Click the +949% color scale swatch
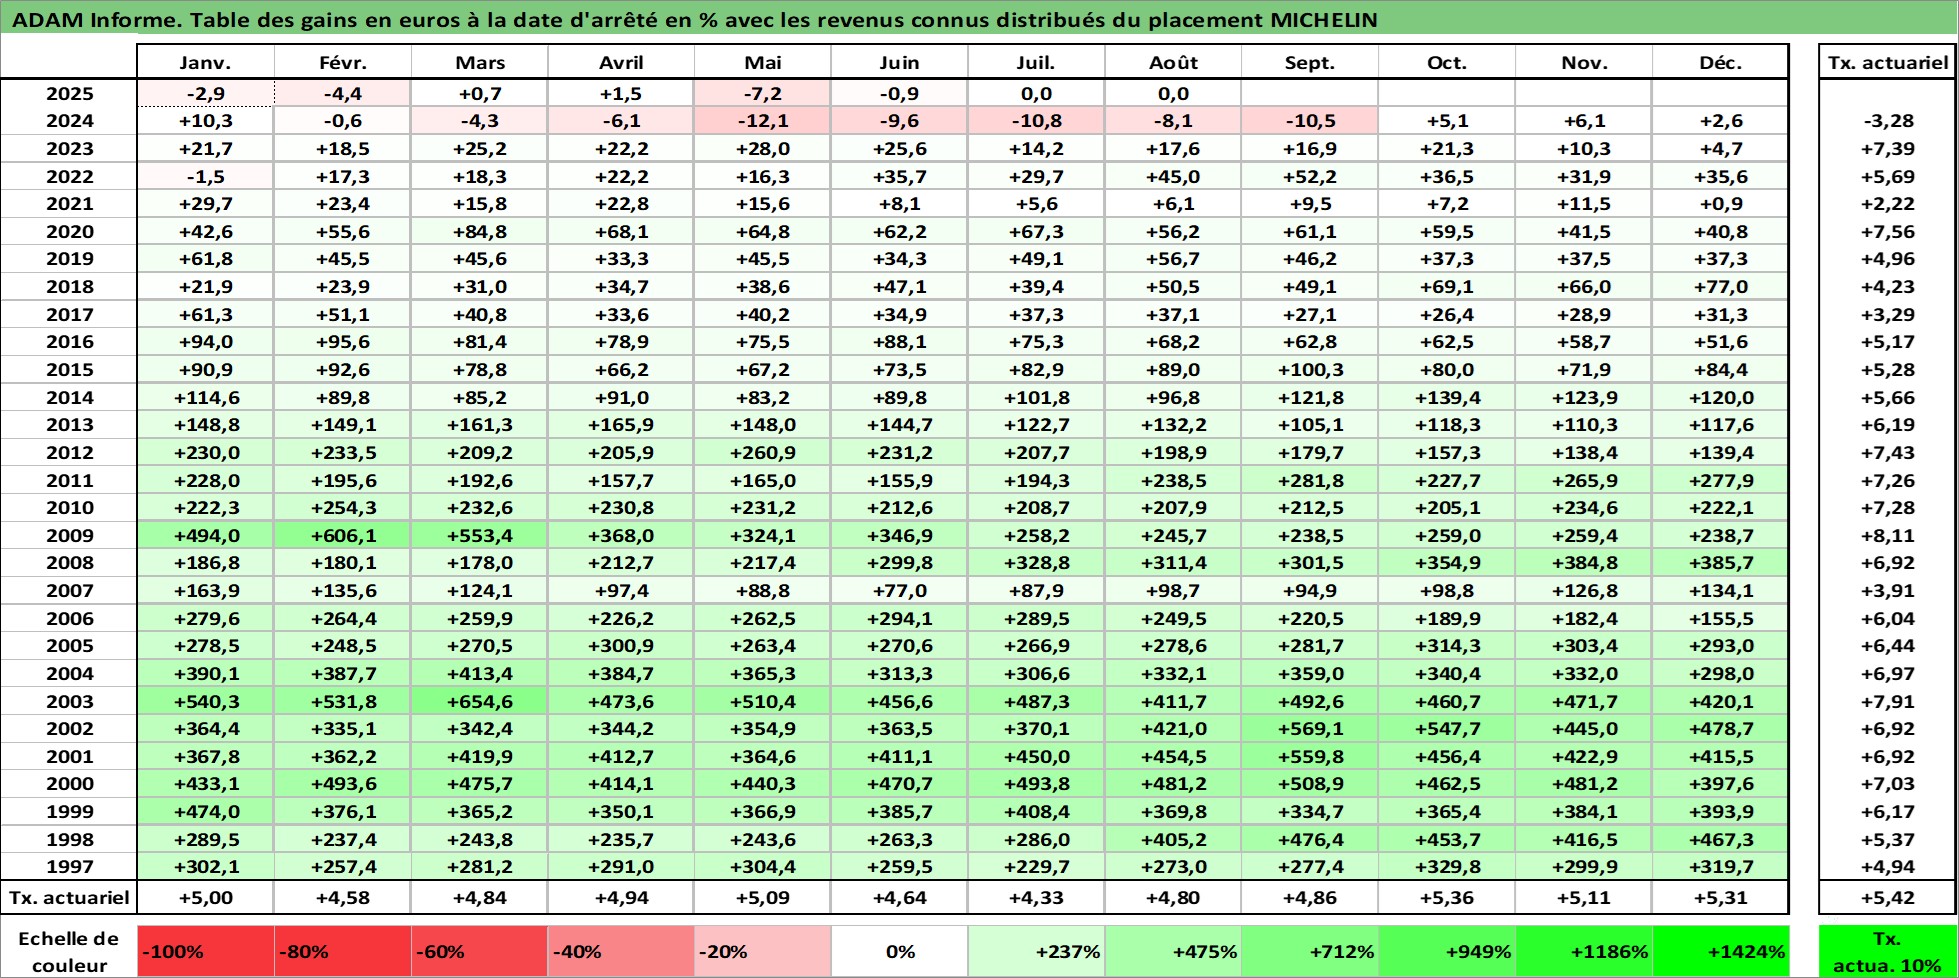 (1447, 951)
